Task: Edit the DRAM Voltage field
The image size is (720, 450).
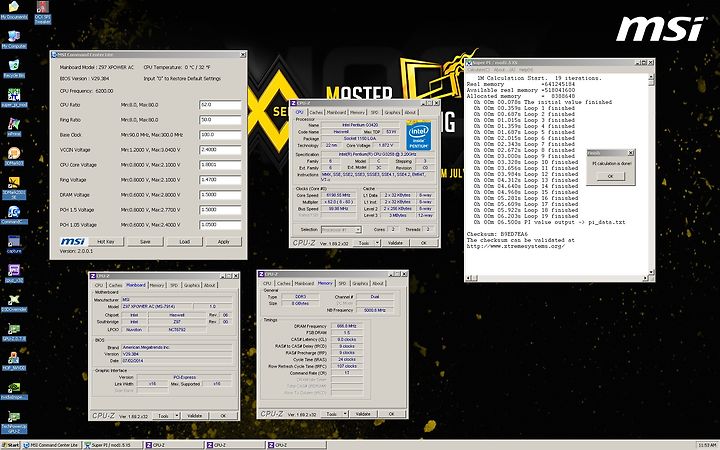Action: [x=220, y=195]
